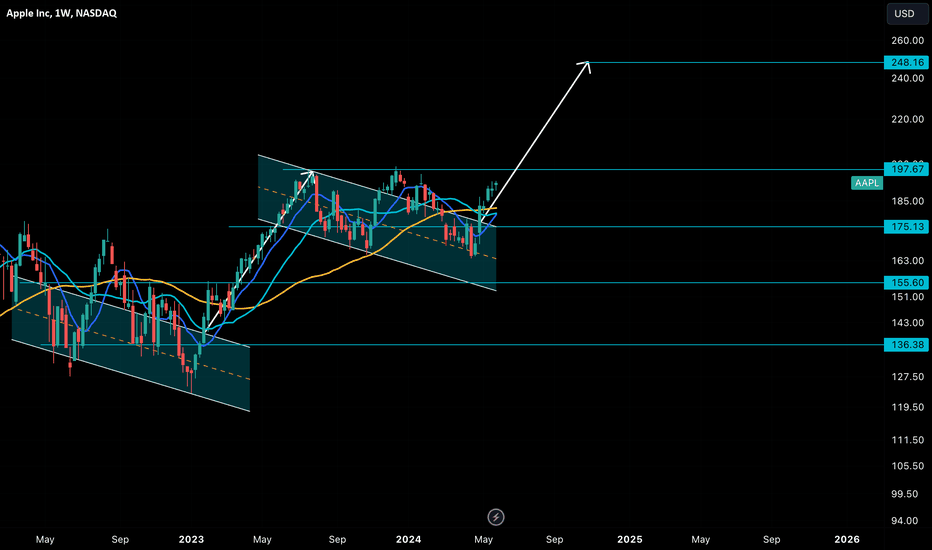932x550 pixels.
Task: Select the 197.67 price level label
Action: click(906, 170)
